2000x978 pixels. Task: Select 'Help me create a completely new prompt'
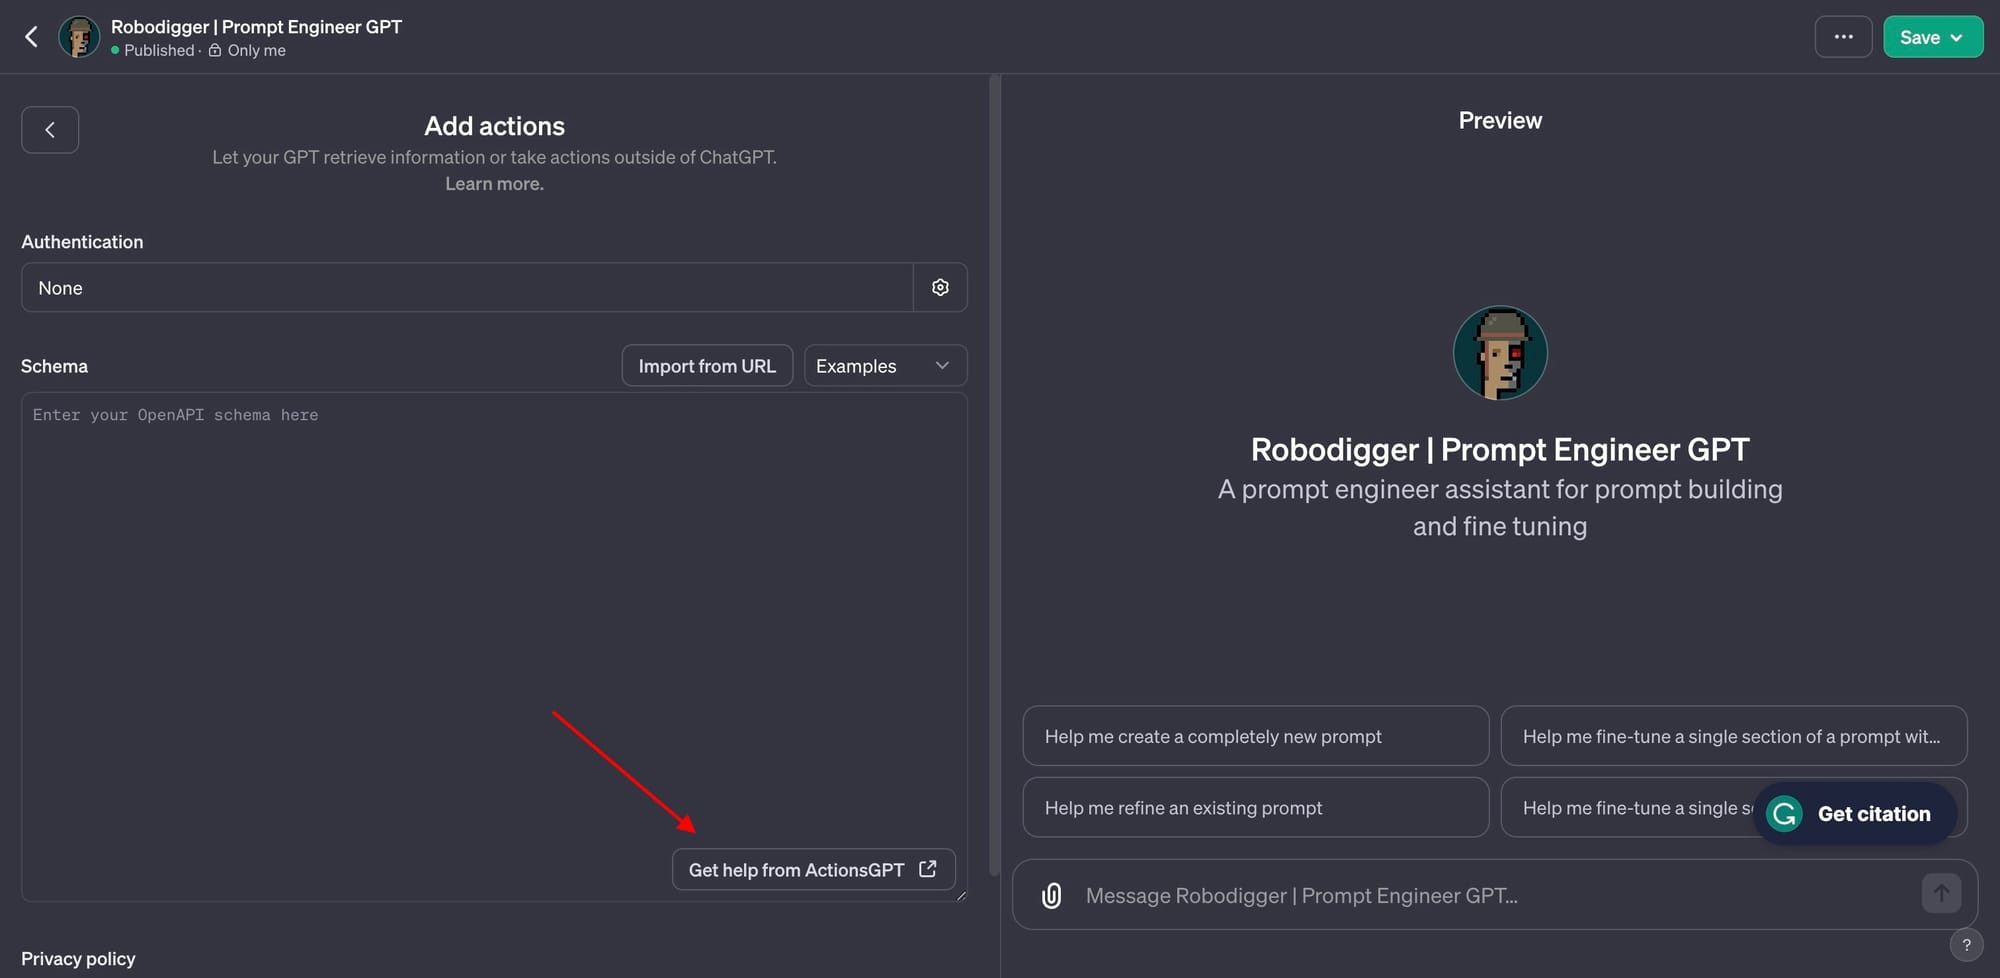tap(1255, 737)
